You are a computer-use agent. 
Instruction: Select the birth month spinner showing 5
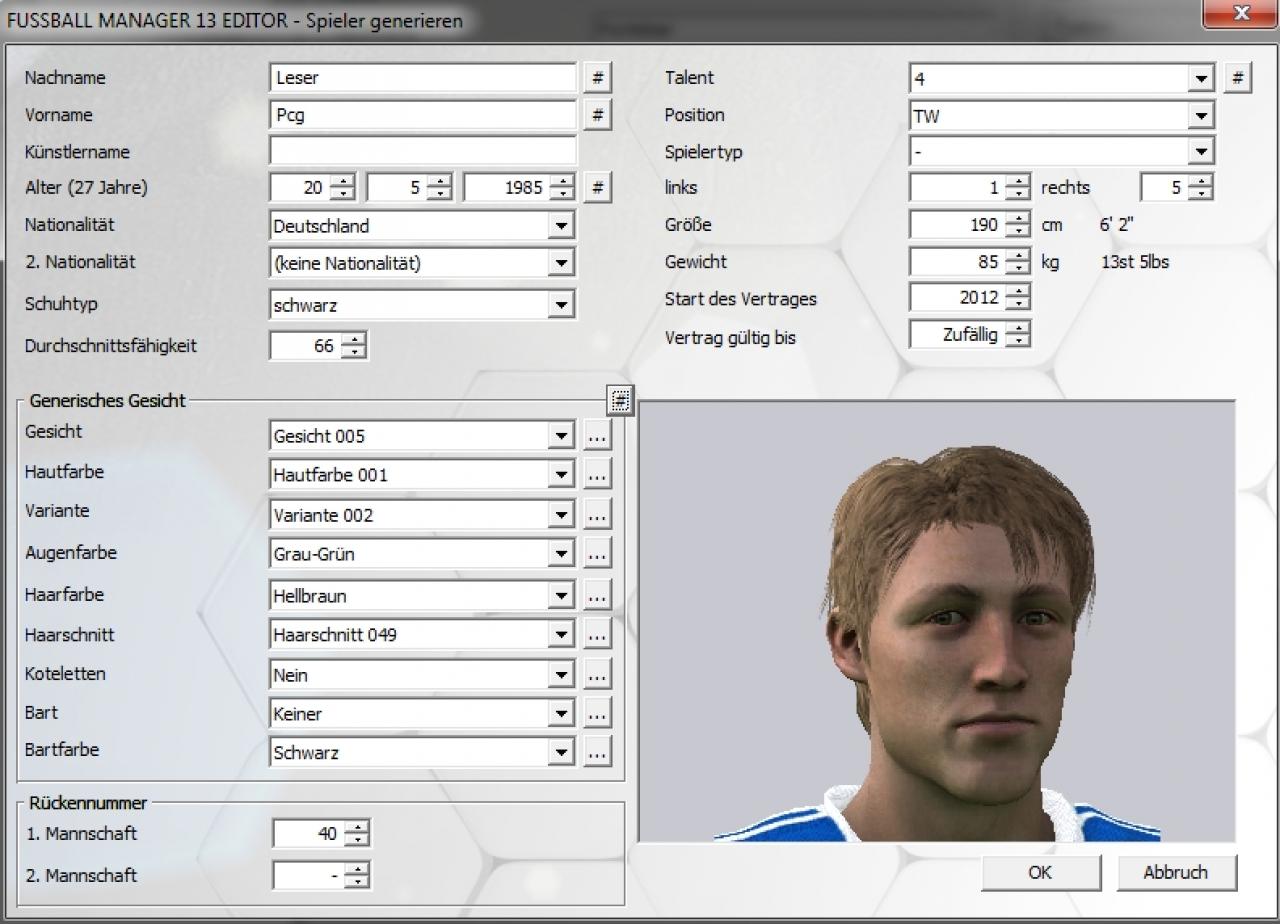tap(410, 187)
